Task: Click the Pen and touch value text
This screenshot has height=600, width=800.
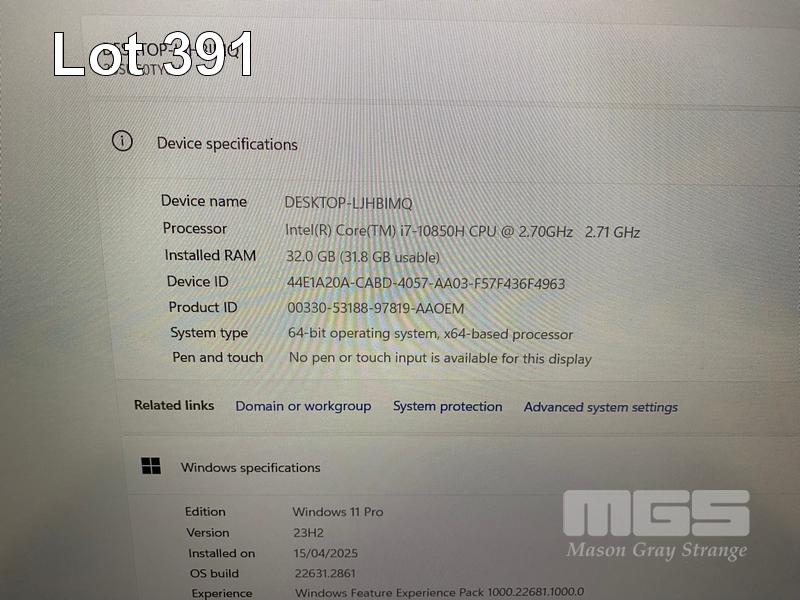Action: click(440, 358)
